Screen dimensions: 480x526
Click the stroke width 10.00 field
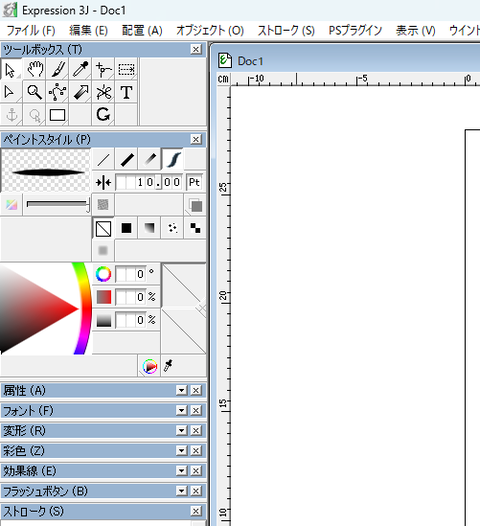point(149,182)
